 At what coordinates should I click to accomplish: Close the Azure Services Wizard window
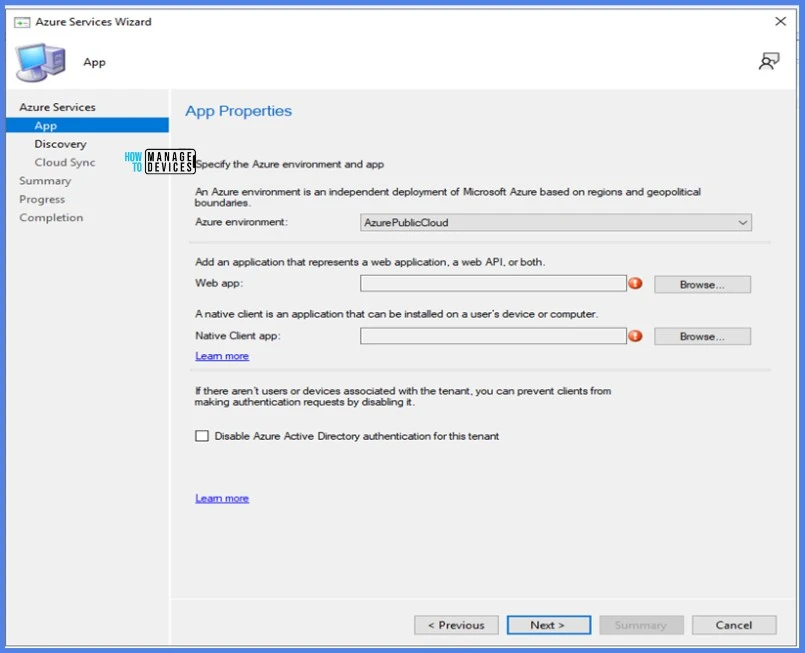coord(780,21)
